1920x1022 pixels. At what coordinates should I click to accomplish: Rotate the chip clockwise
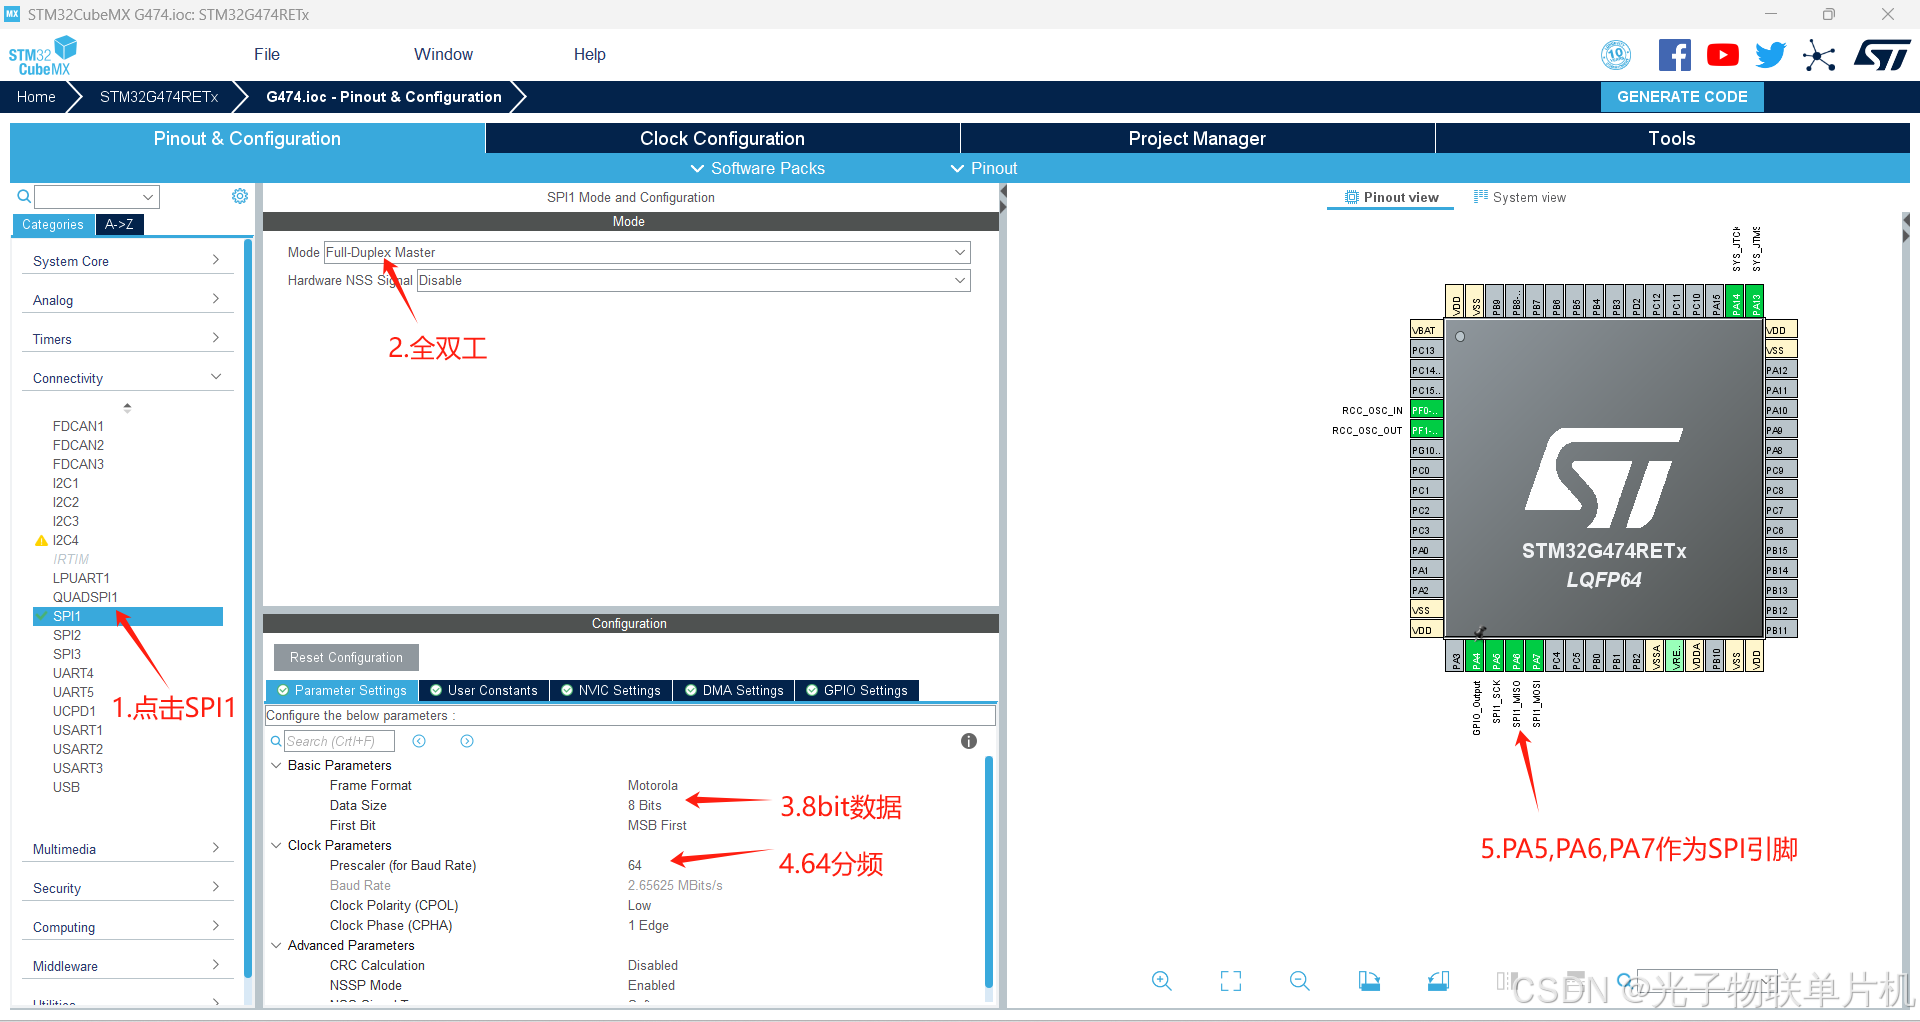(x=1369, y=981)
